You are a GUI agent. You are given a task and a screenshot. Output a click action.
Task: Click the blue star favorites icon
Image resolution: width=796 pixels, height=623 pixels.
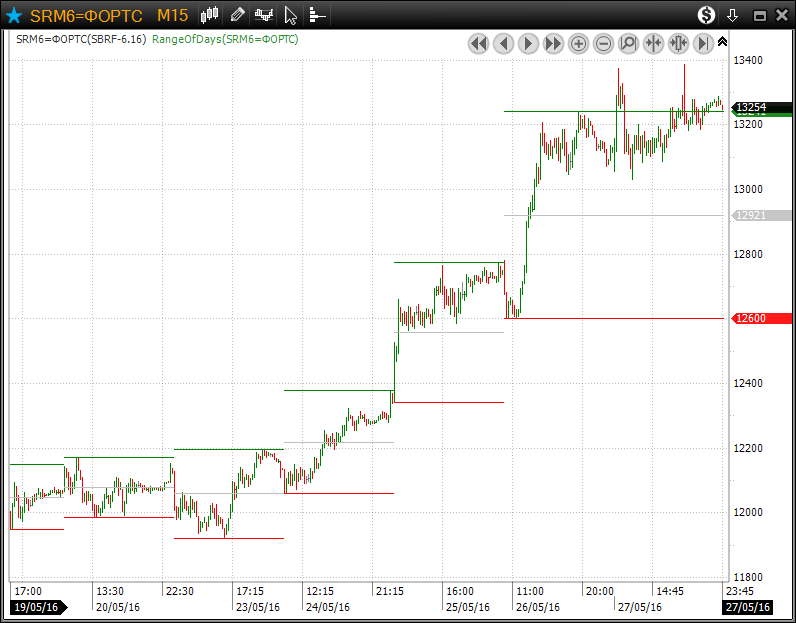click(x=14, y=15)
